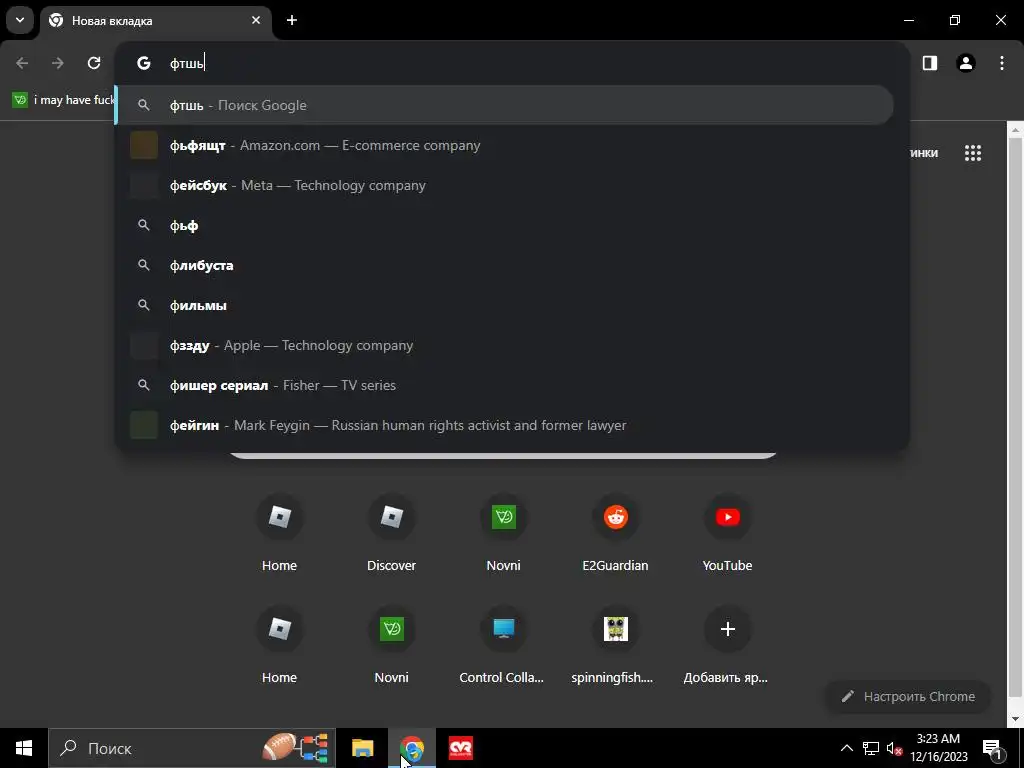This screenshot has height=768, width=1024.
Task: Open the Google apps grid icon
Action: 973,153
